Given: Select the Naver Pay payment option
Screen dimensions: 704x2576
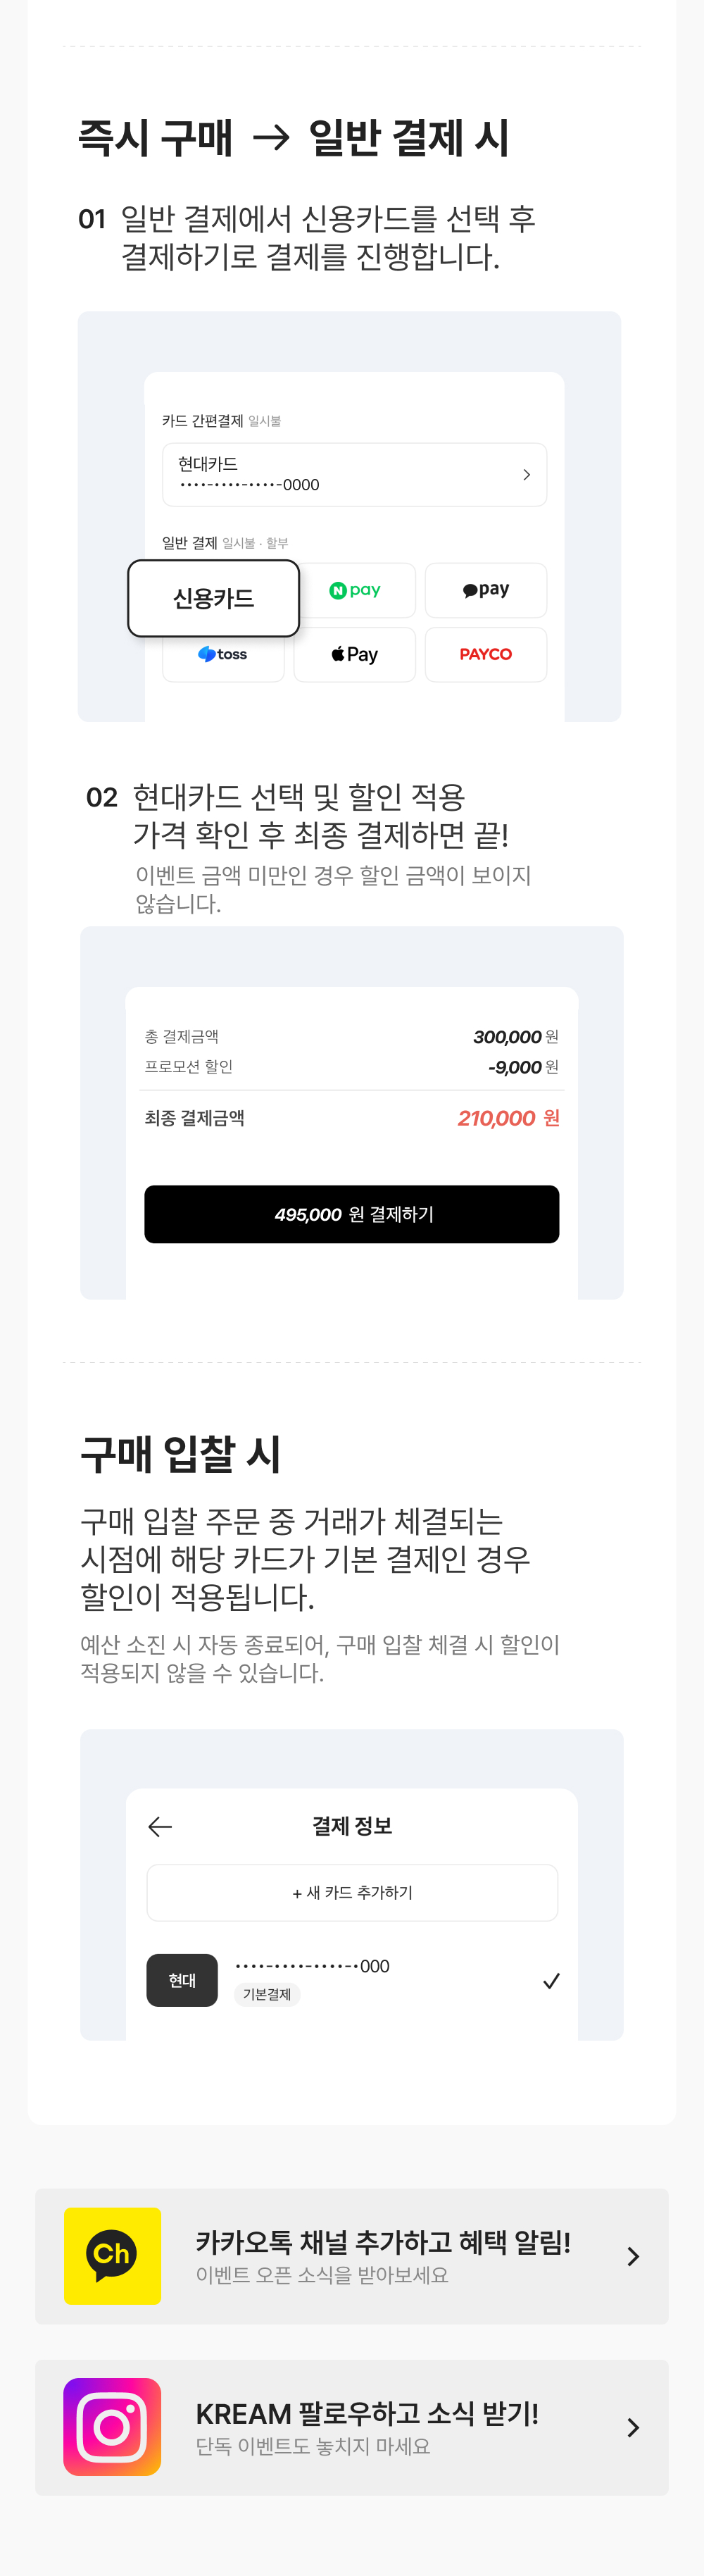Looking at the screenshot, I should [x=355, y=590].
